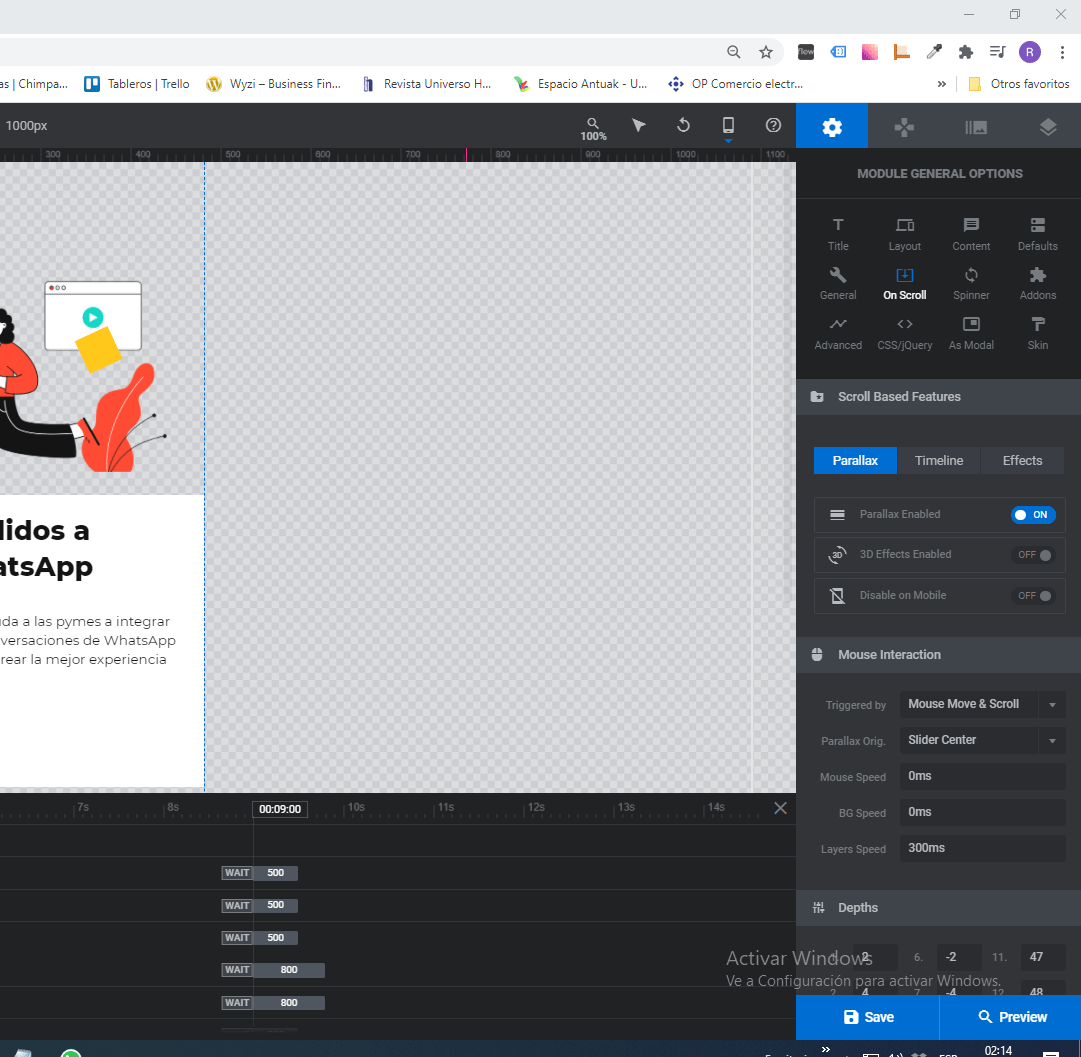1081x1057 pixels.
Task: Open the device size mobile icon
Action: point(728,125)
